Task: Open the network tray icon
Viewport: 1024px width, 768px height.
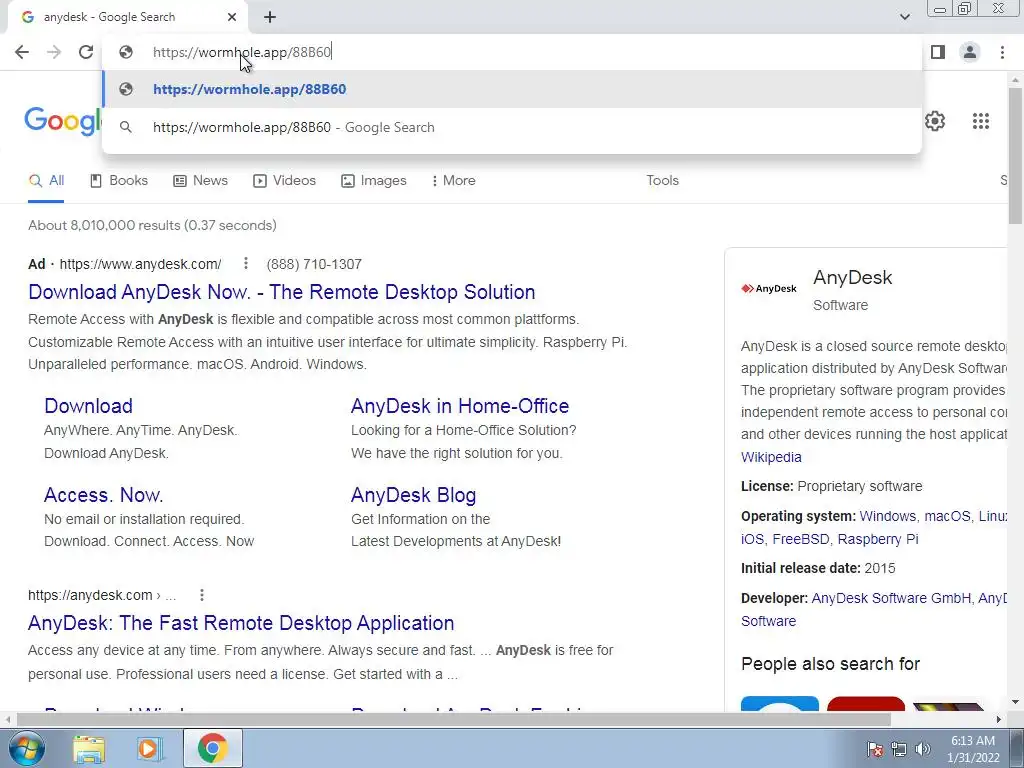Action: [899, 749]
